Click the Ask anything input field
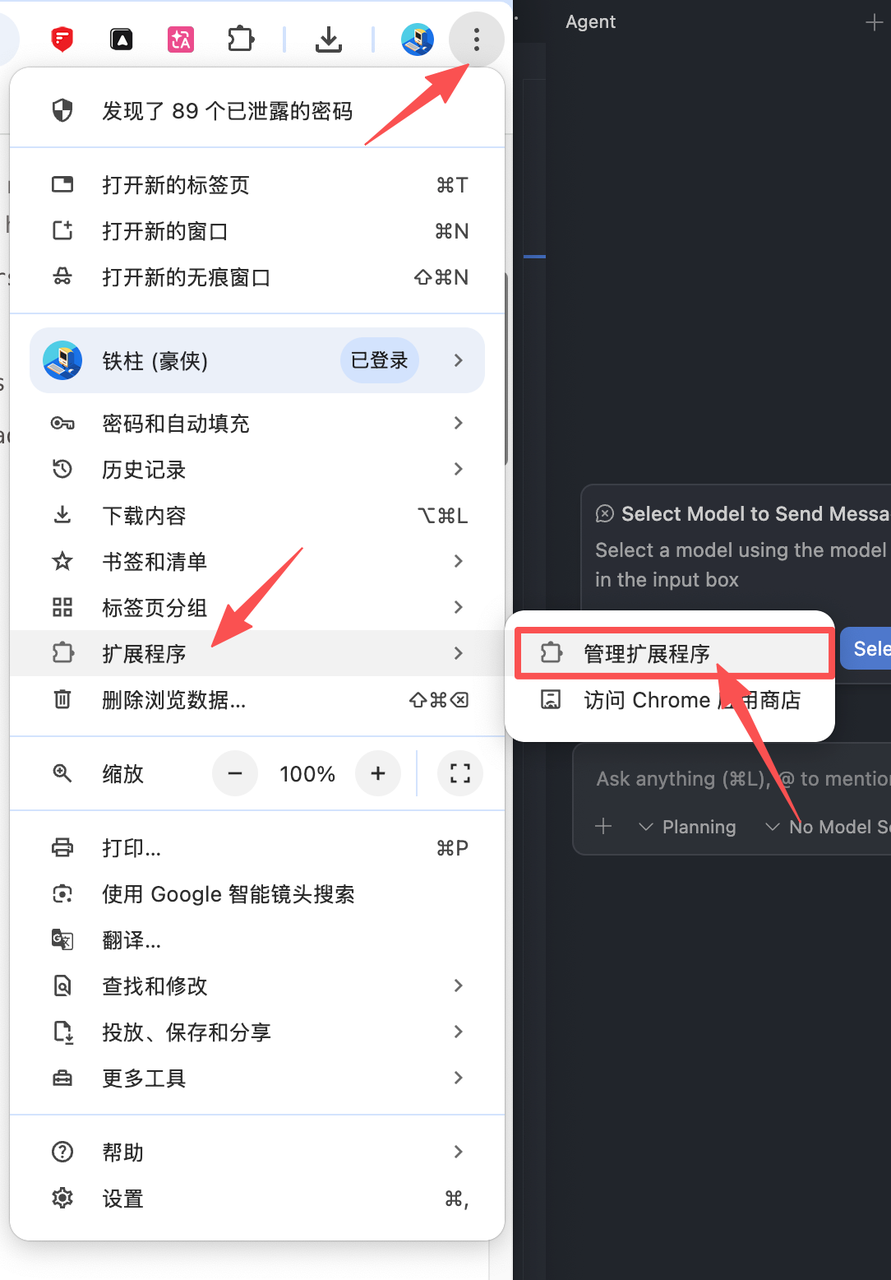891x1280 pixels. click(740, 779)
